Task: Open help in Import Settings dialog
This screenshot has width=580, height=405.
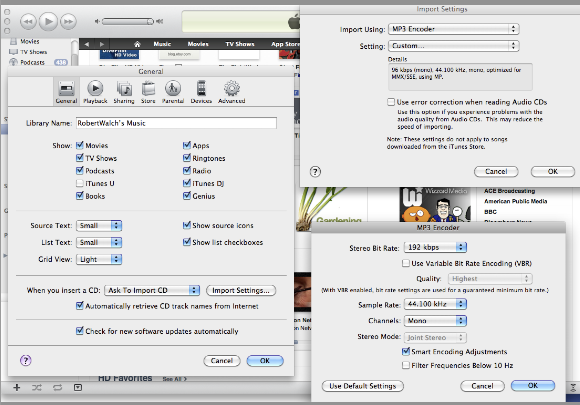Action: (315, 172)
